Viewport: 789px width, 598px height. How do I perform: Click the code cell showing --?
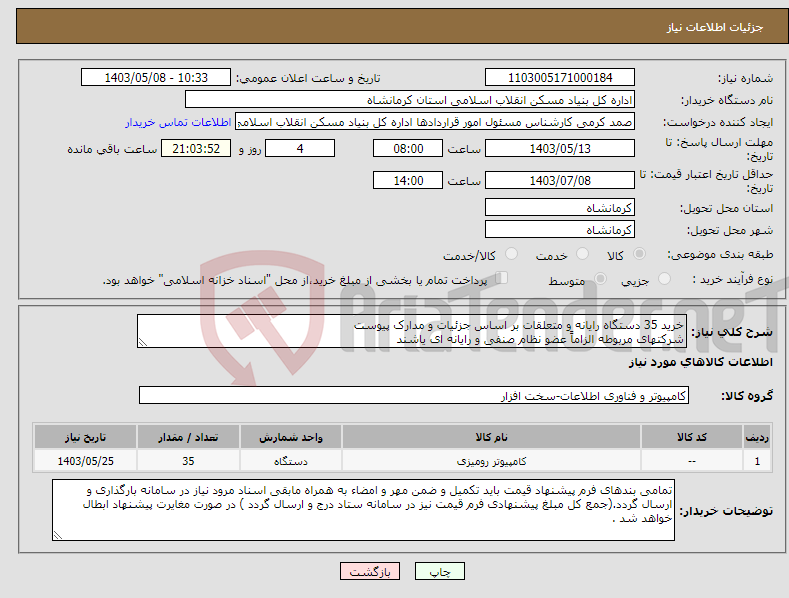click(x=692, y=461)
